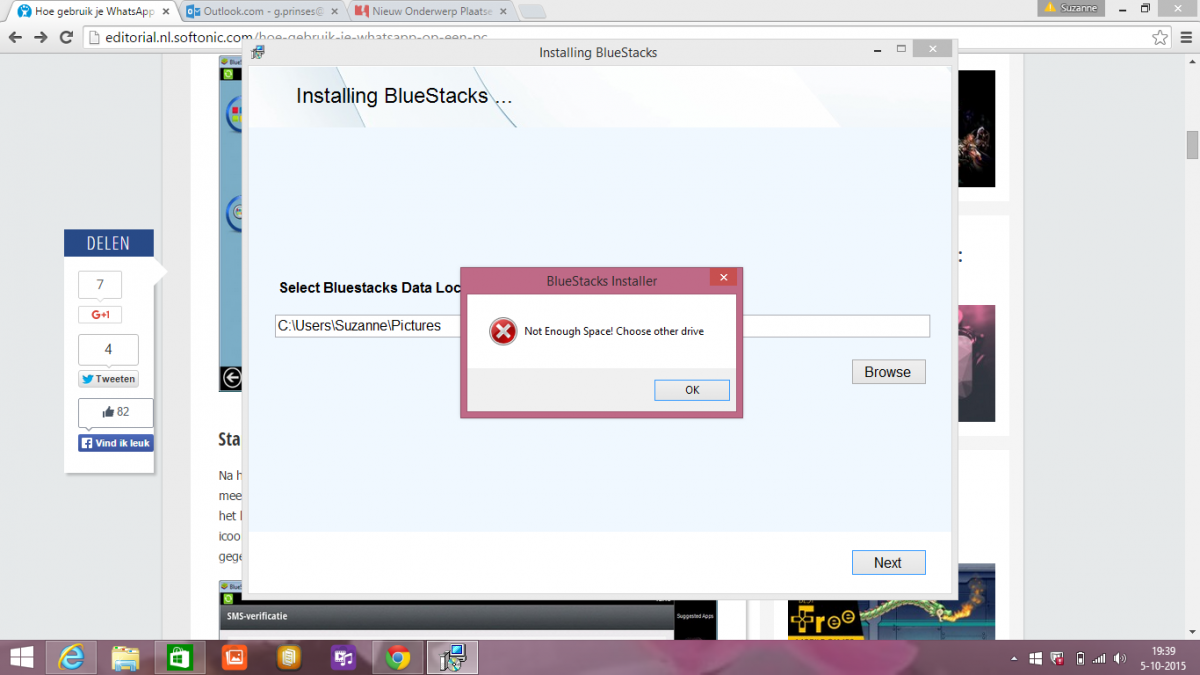The height and width of the screenshot is (675, 1200).
Task: Open the yellow document app in taskbar
Action: pos(289,657)
